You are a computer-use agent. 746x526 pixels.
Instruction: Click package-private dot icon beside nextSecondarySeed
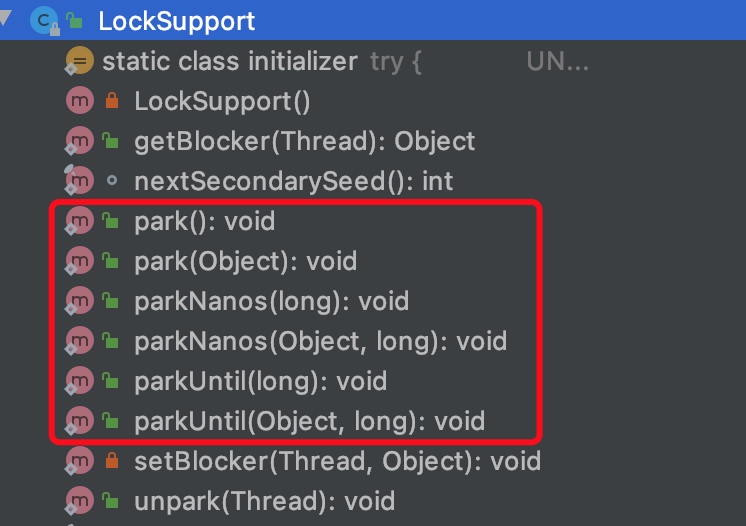tap(112, 181)
